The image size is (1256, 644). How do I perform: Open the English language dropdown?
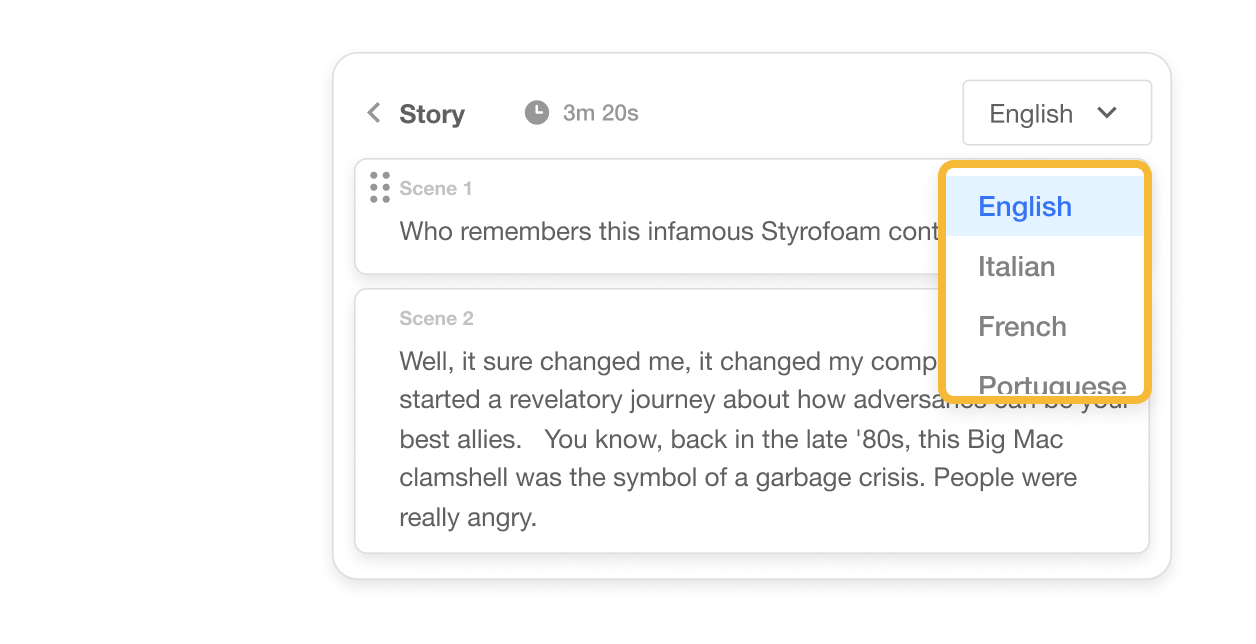pyautogui.click(x=1057, y=113)
